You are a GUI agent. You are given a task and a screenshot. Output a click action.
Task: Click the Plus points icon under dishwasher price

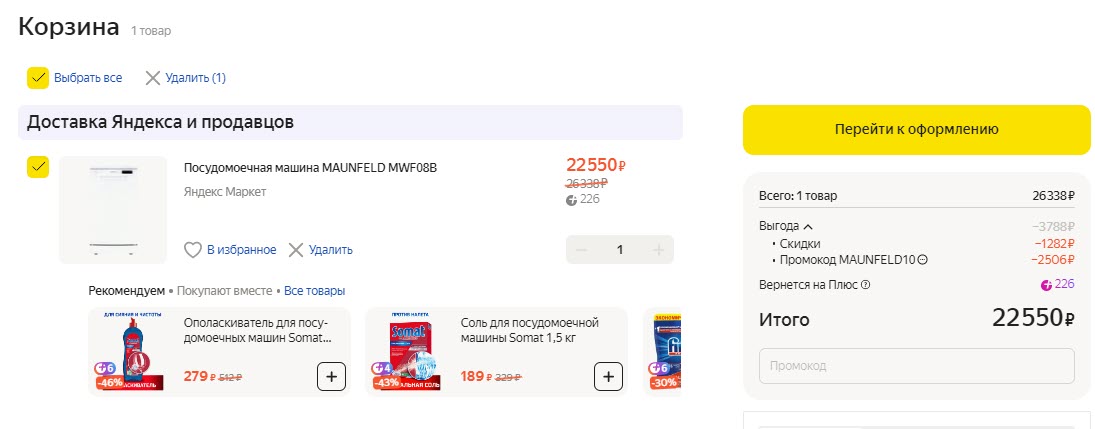[571, 200]
